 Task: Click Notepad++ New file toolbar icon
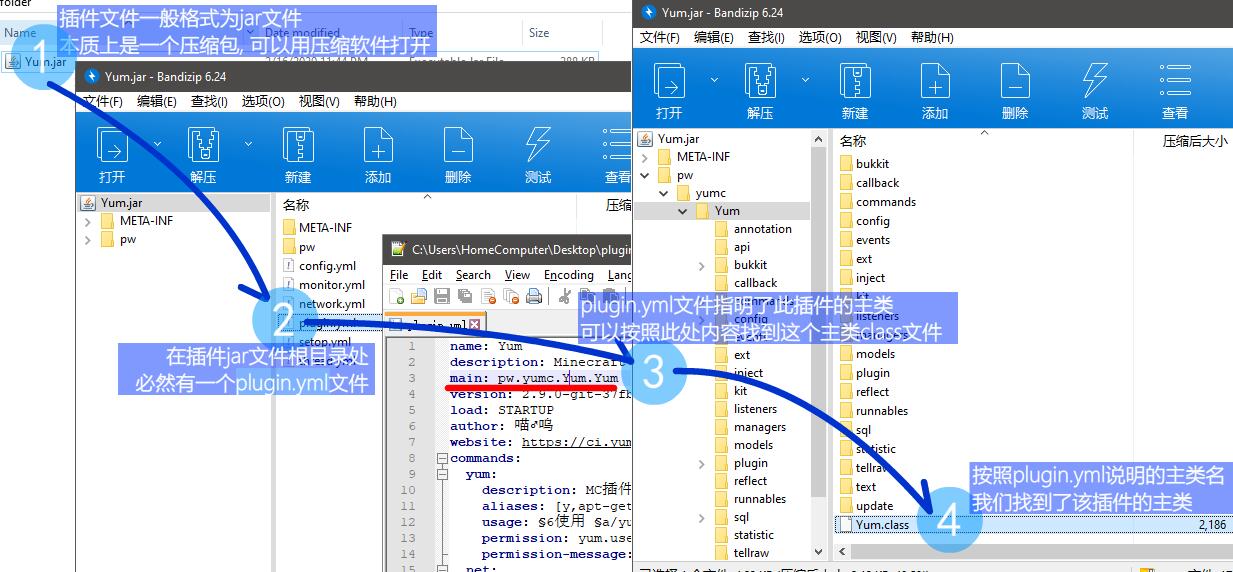pyautogui.click(x=397, y=296)
